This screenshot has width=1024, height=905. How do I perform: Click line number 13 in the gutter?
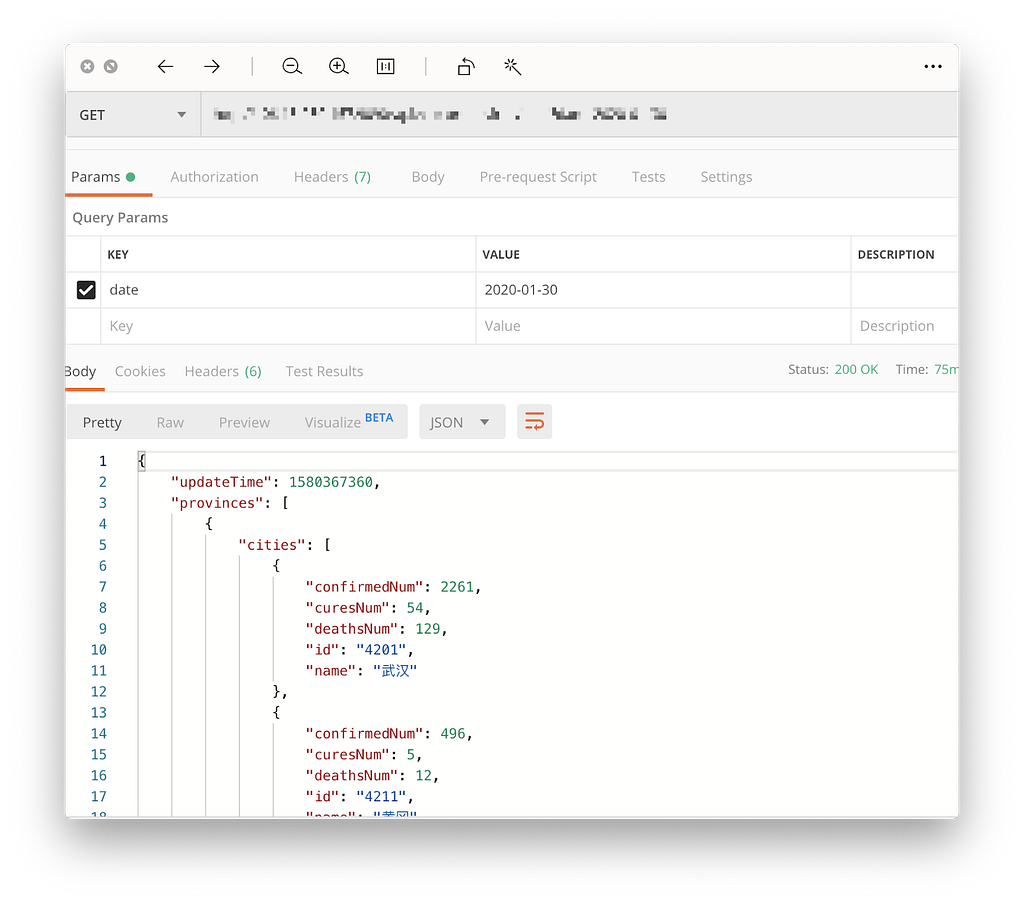pyautogui.click(x=99, y=713)
